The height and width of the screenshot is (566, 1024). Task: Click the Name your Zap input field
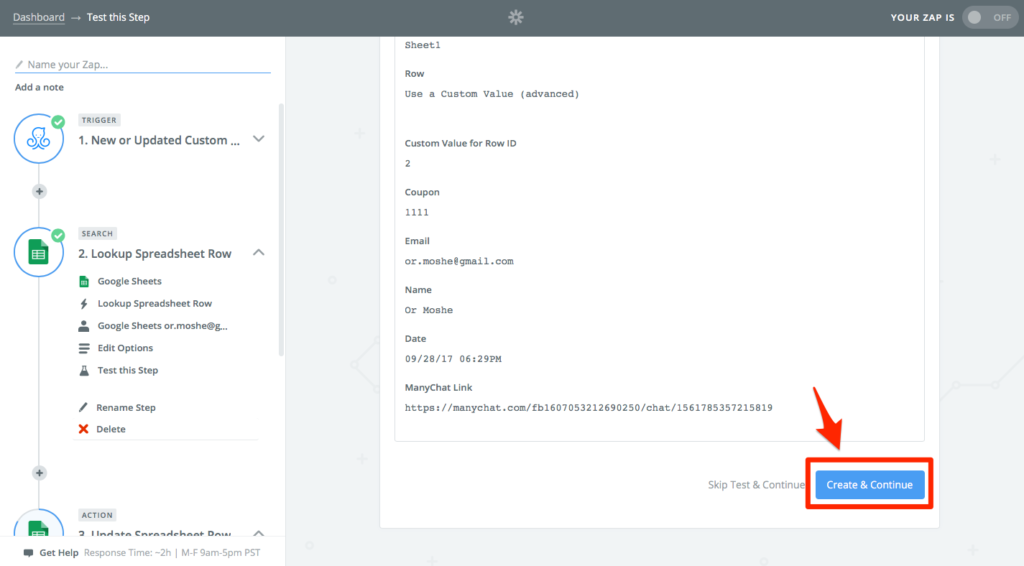pos(142,65)
